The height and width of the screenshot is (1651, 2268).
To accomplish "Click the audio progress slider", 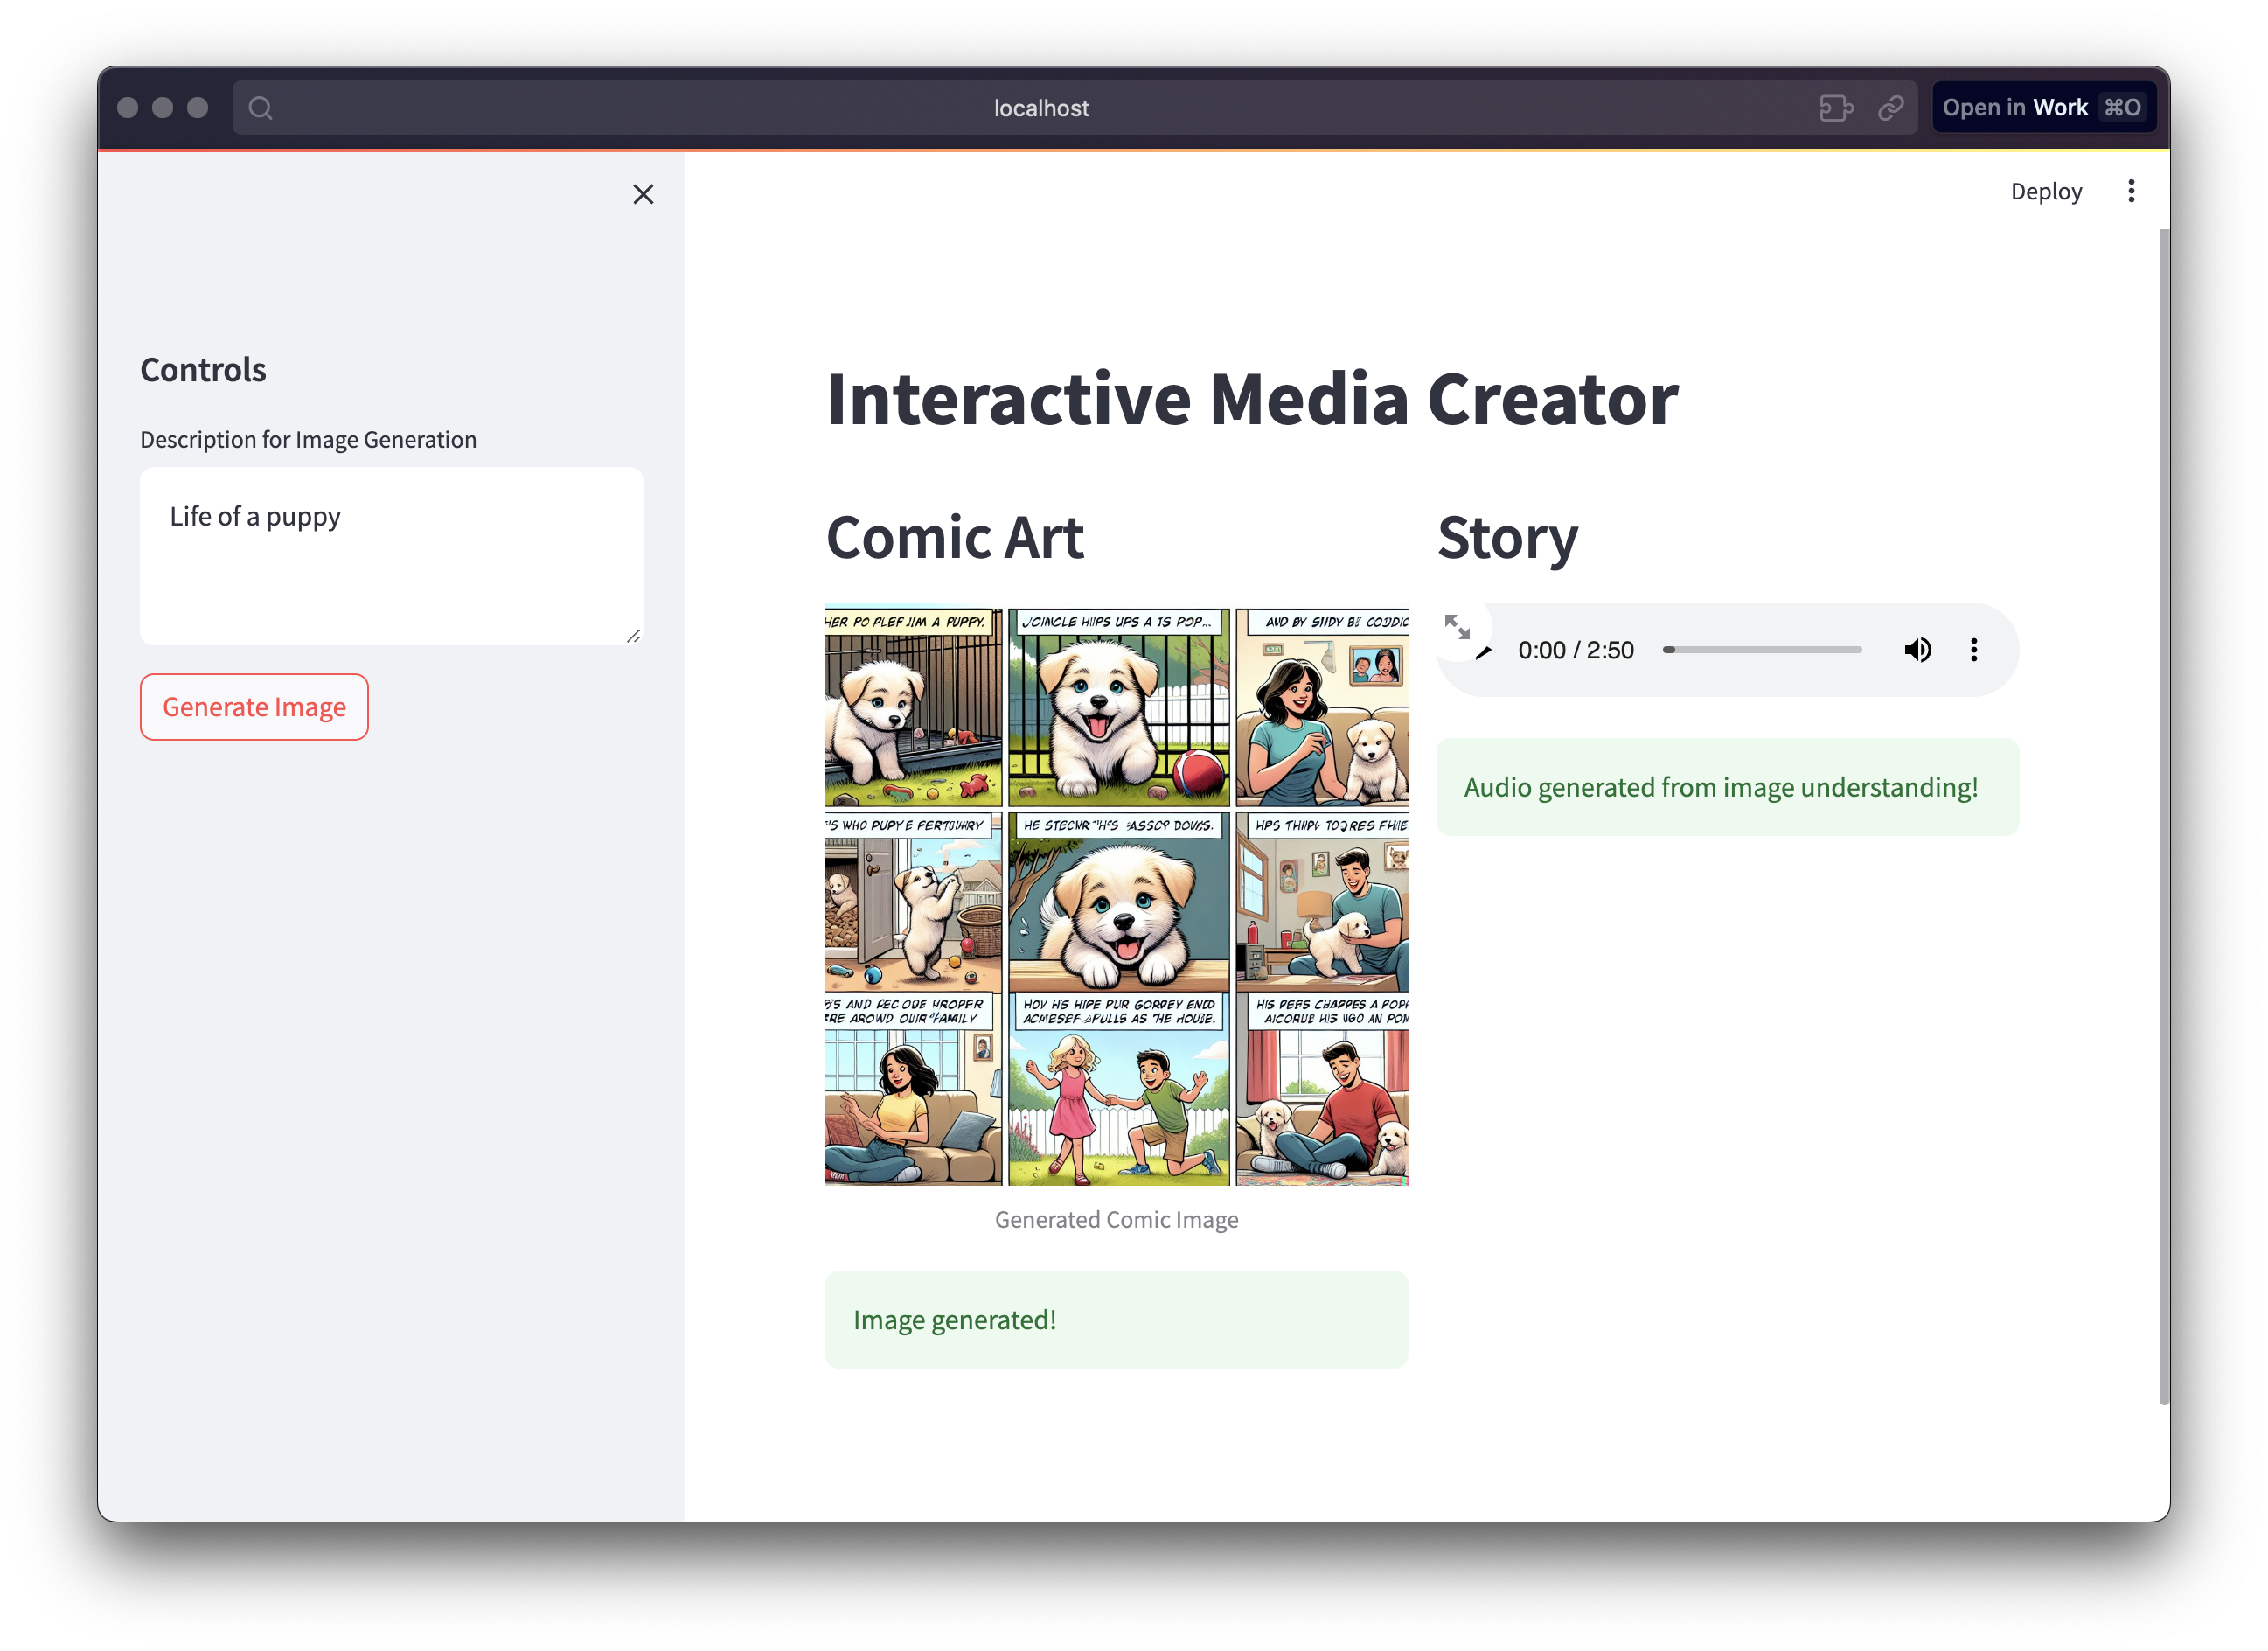I will coord(1761,650).
